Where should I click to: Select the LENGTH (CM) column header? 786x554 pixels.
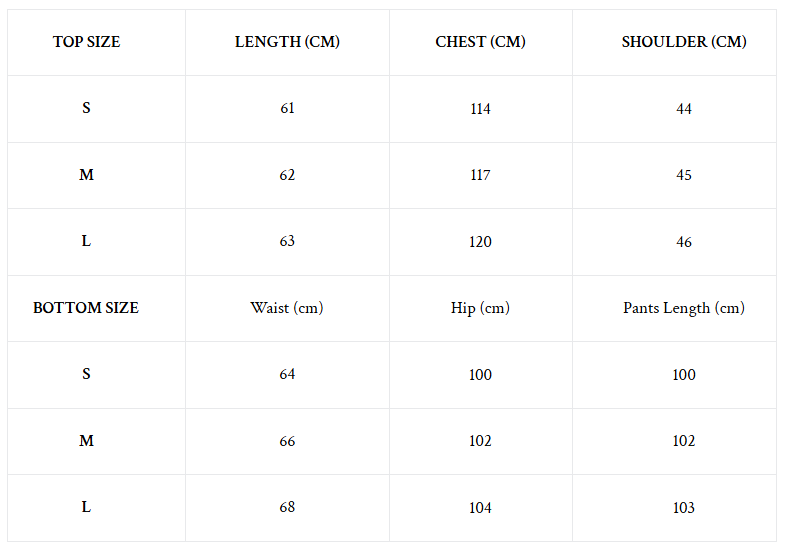pyautogui.click(x=287, y=42)
